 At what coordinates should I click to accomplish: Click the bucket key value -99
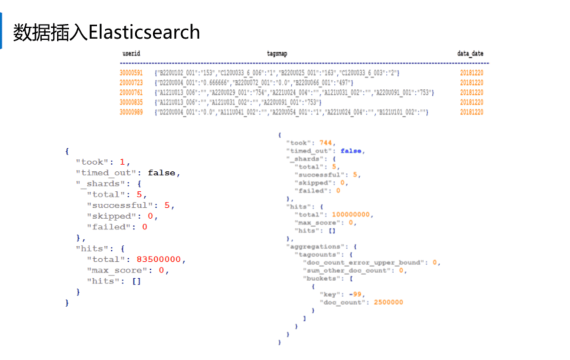(355, 294)
